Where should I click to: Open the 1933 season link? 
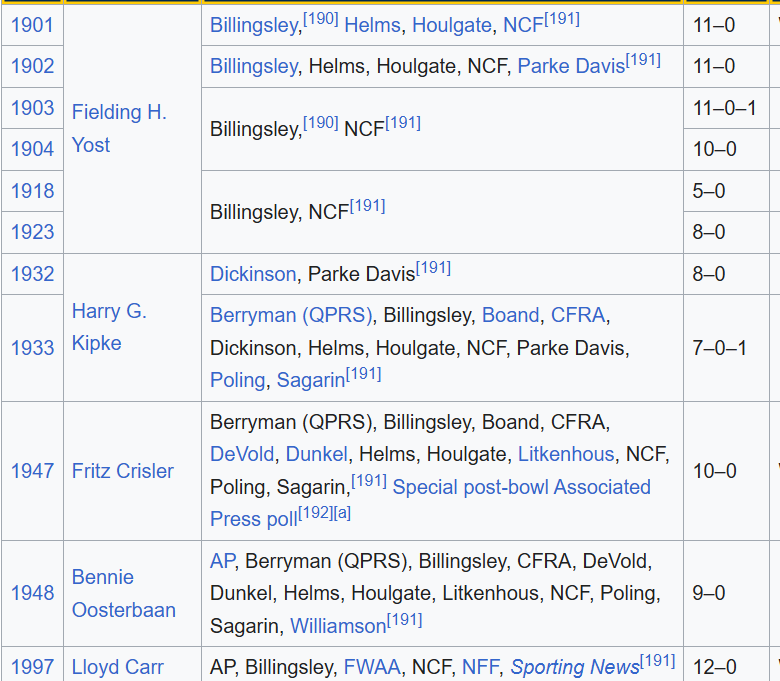pyautogui.click(x=32, y=348)
